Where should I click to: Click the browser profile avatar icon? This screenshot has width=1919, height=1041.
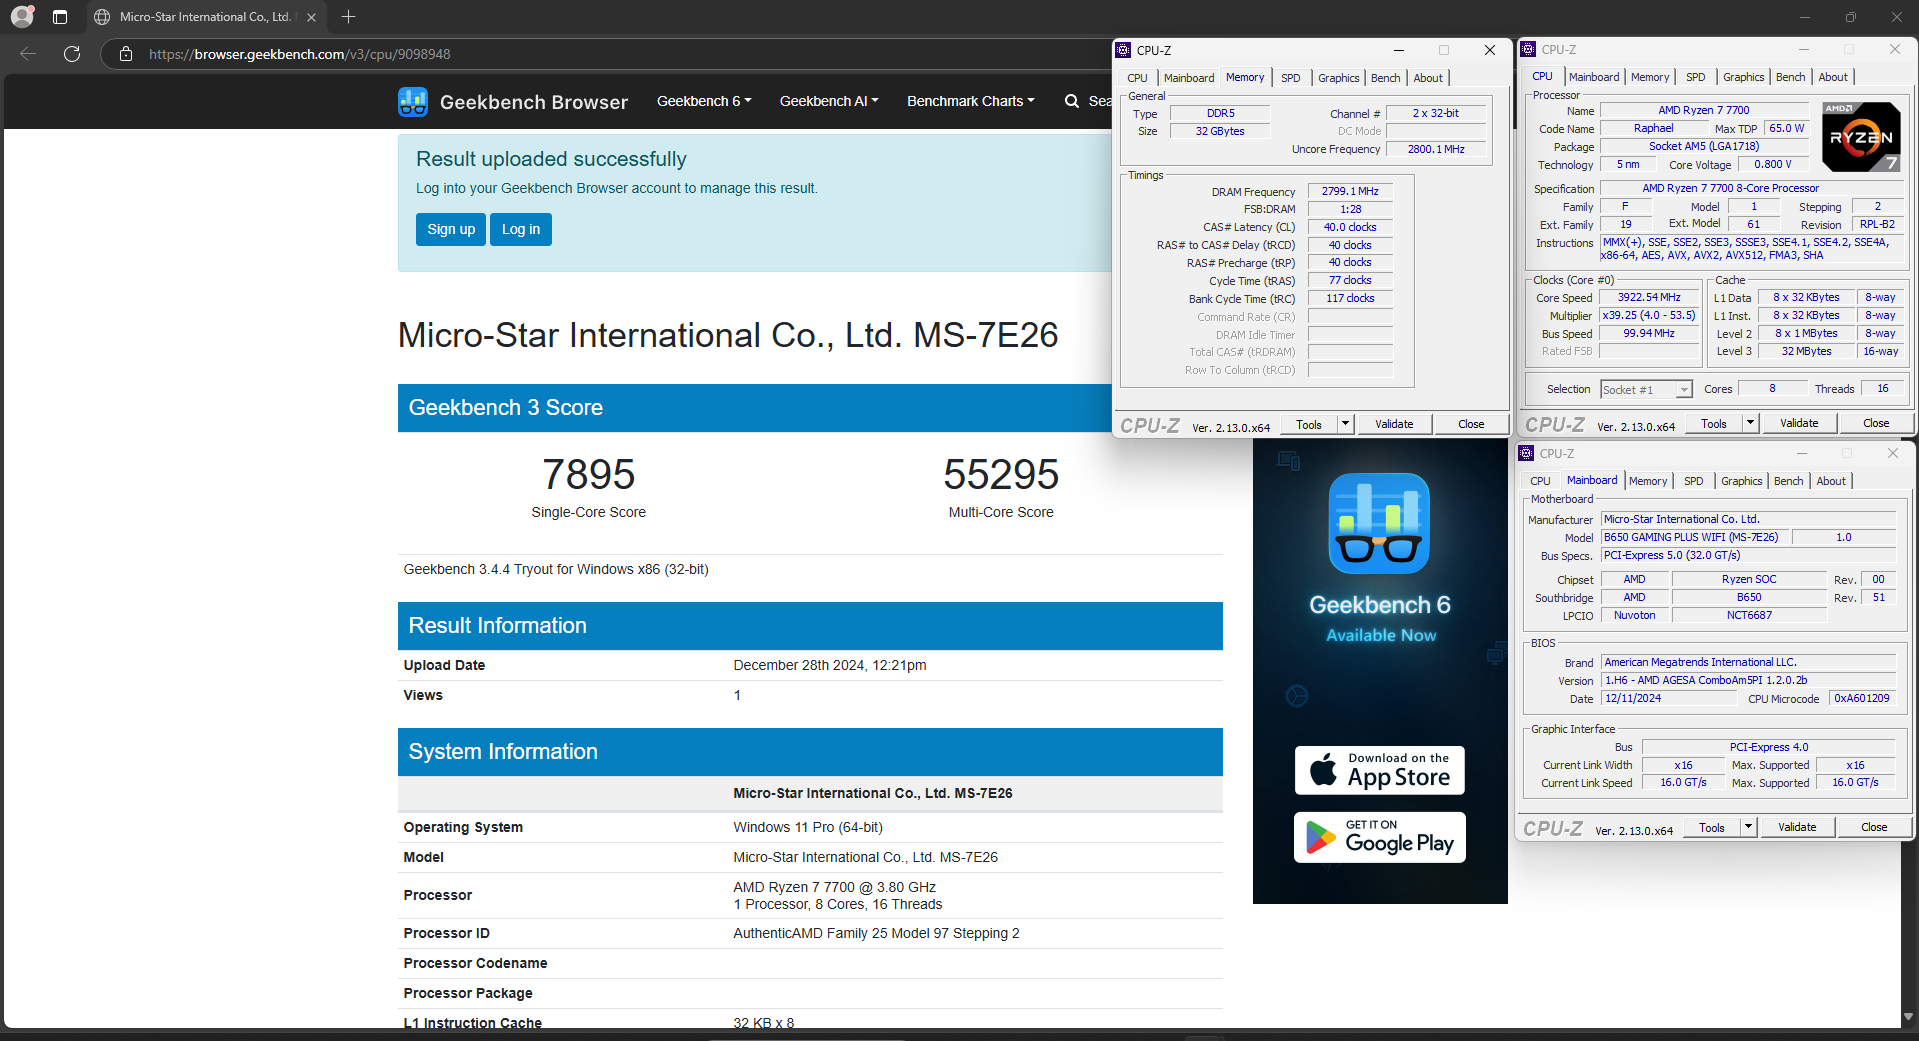pyautogui.click(x=22, y=17)
